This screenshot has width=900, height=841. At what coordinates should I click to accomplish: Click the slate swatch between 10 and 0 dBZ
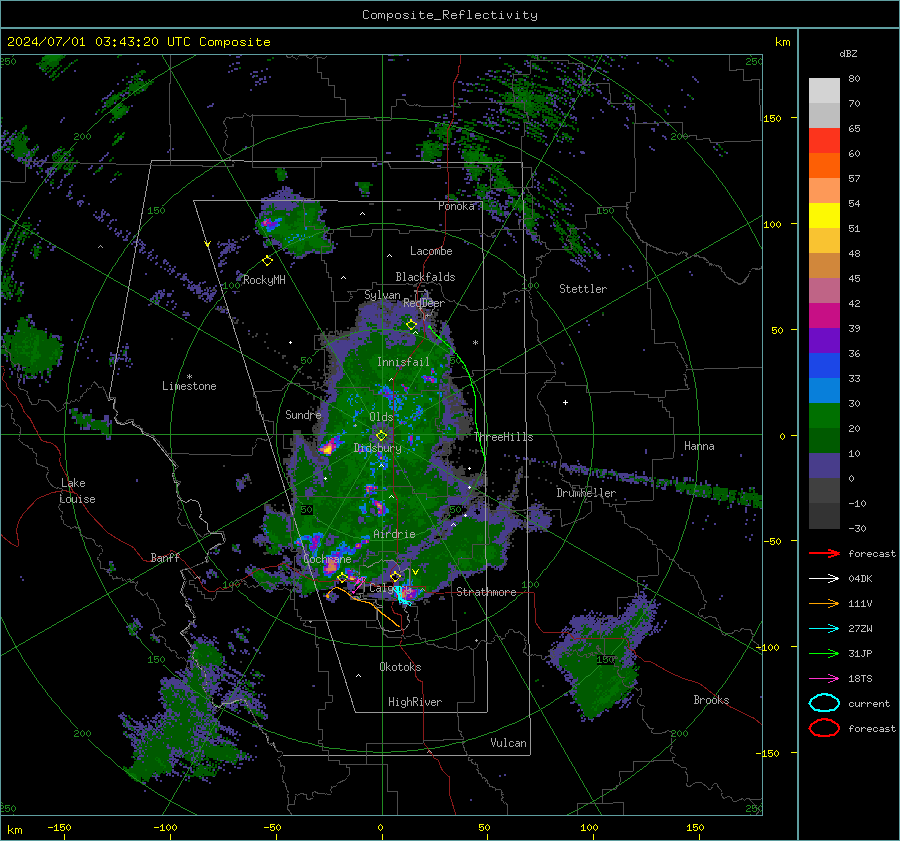(824, 466)
